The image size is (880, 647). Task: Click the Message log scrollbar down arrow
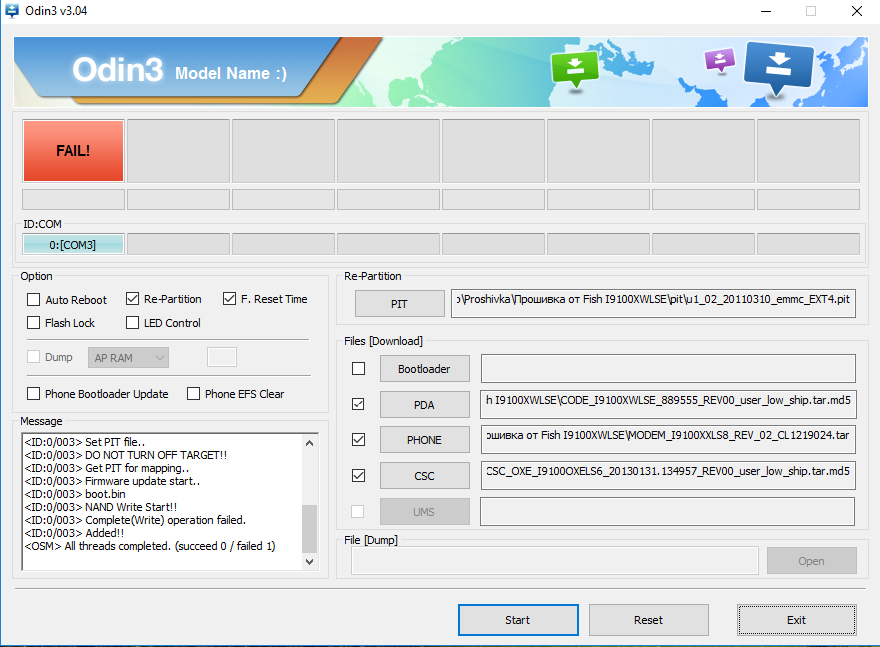tap(310, 562)
